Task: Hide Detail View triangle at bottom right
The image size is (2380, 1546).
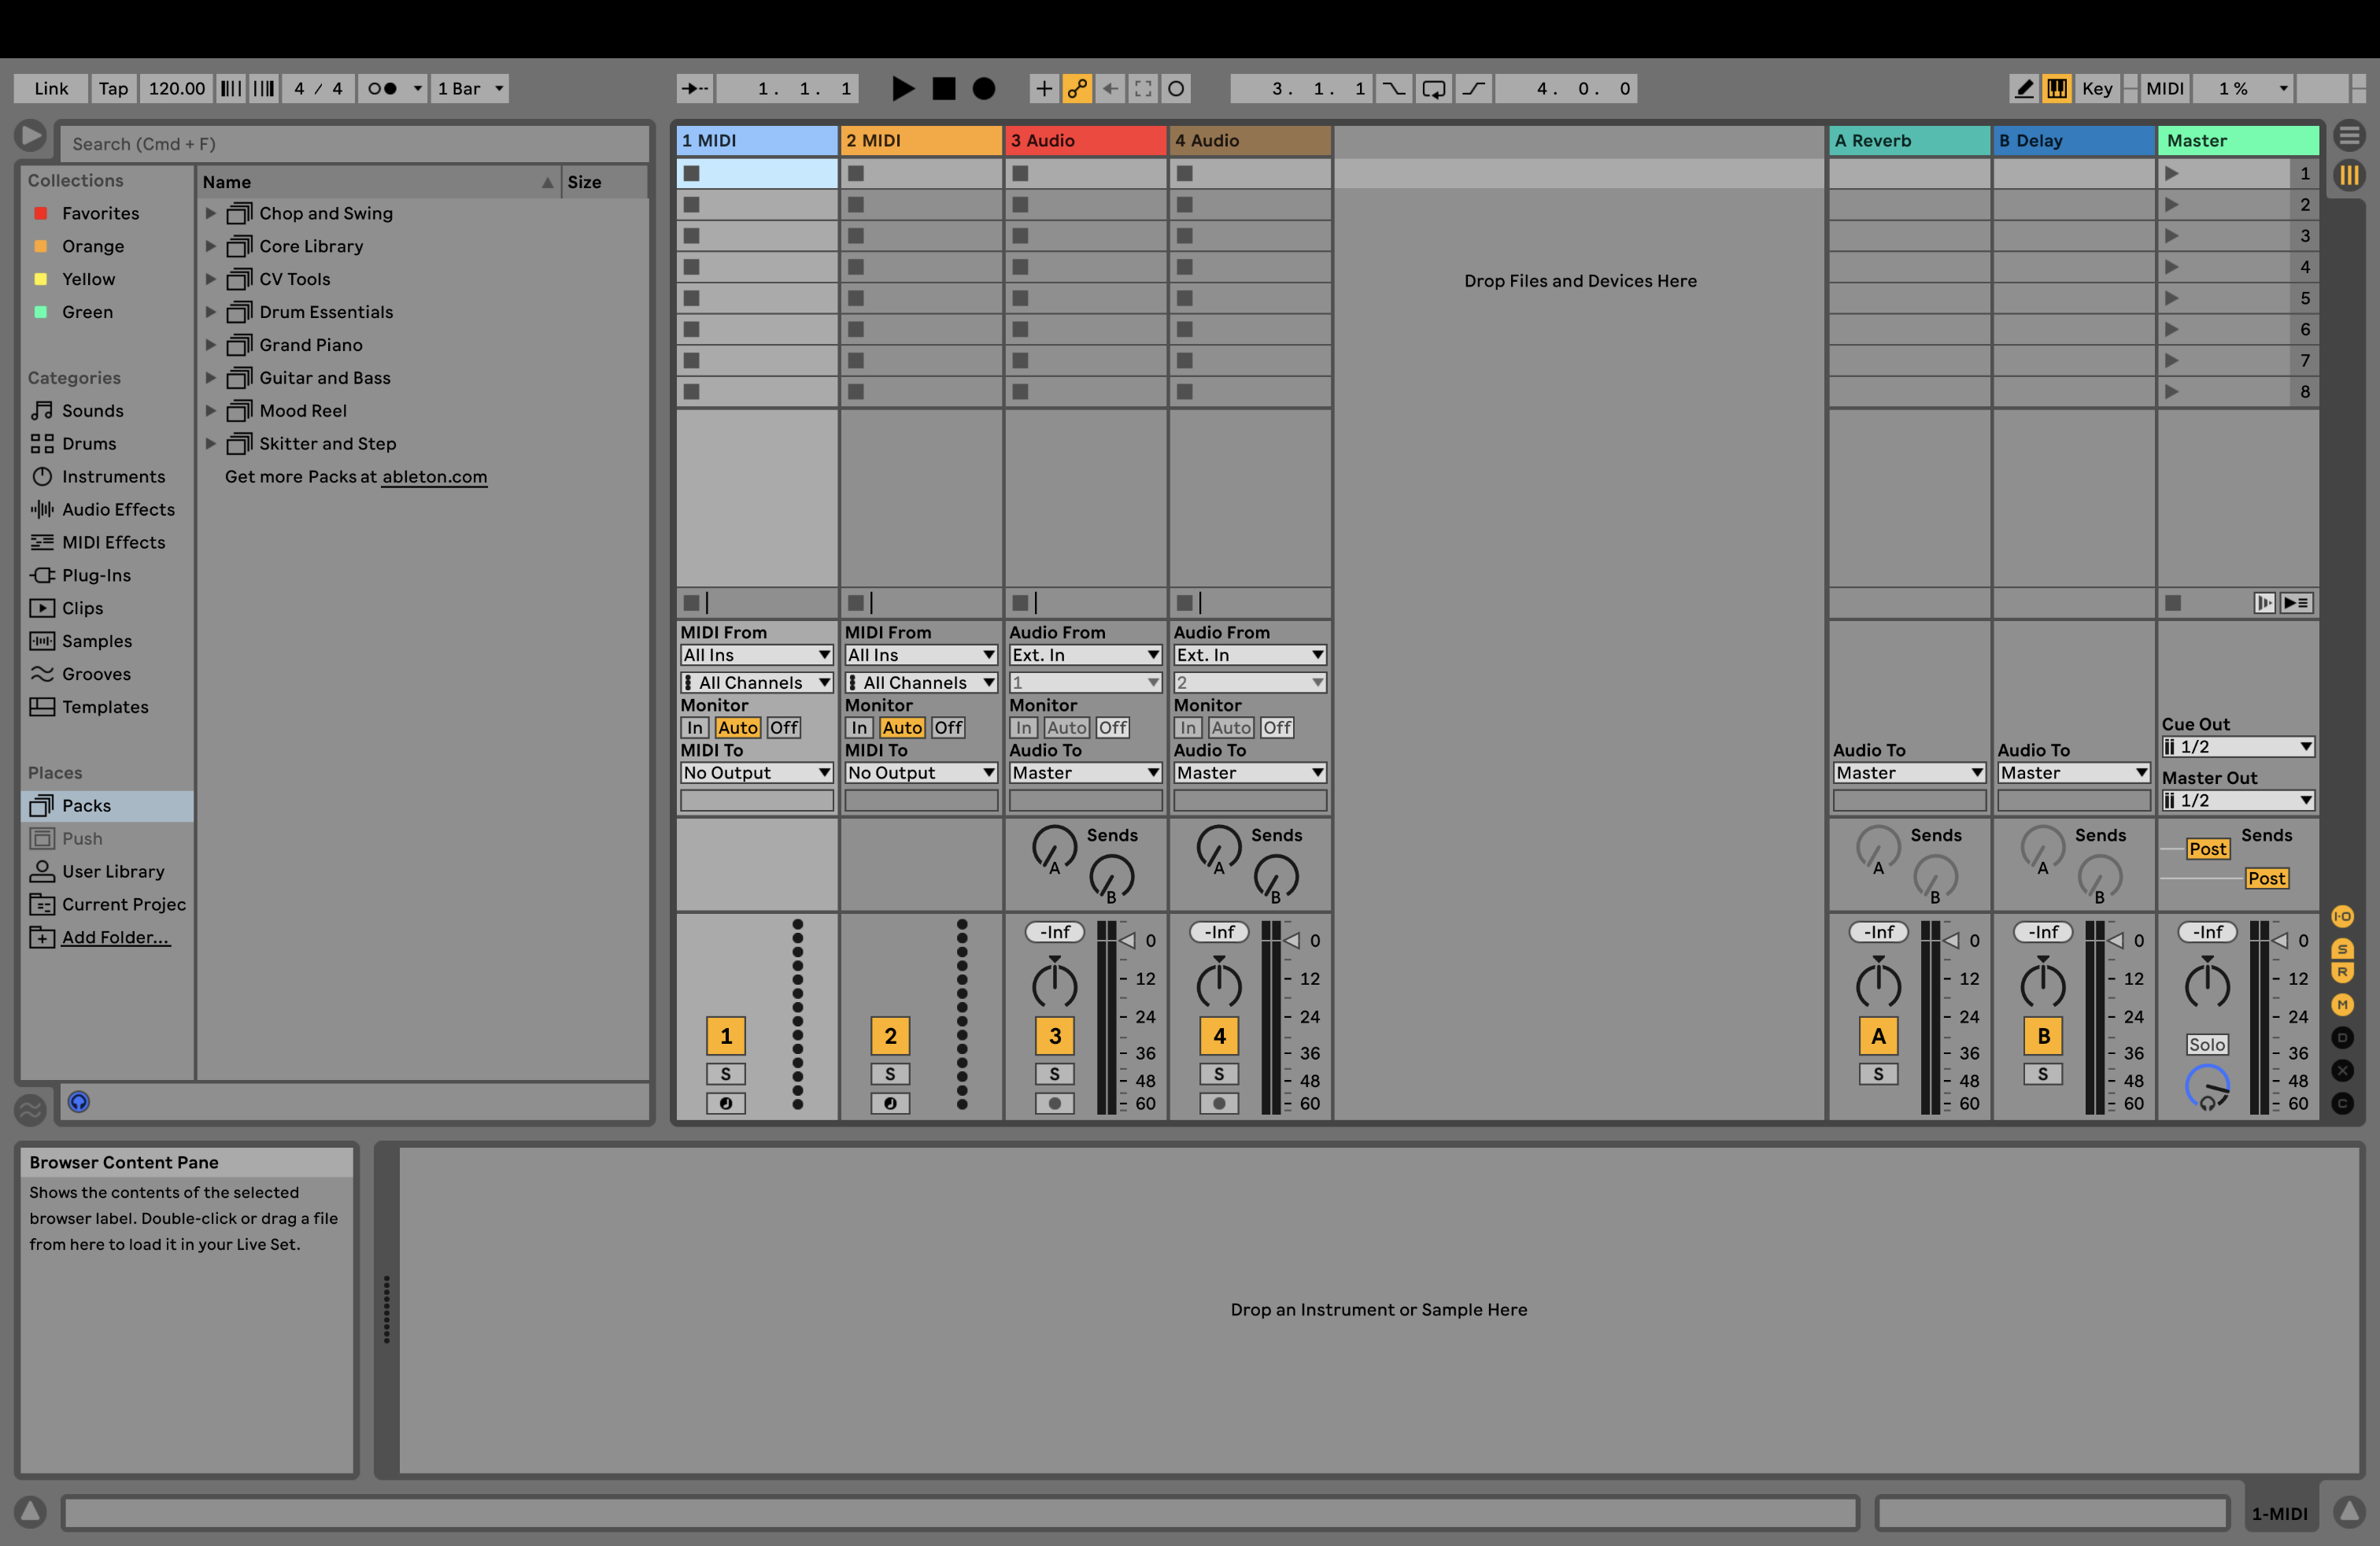Action: pos(2349,1511)
